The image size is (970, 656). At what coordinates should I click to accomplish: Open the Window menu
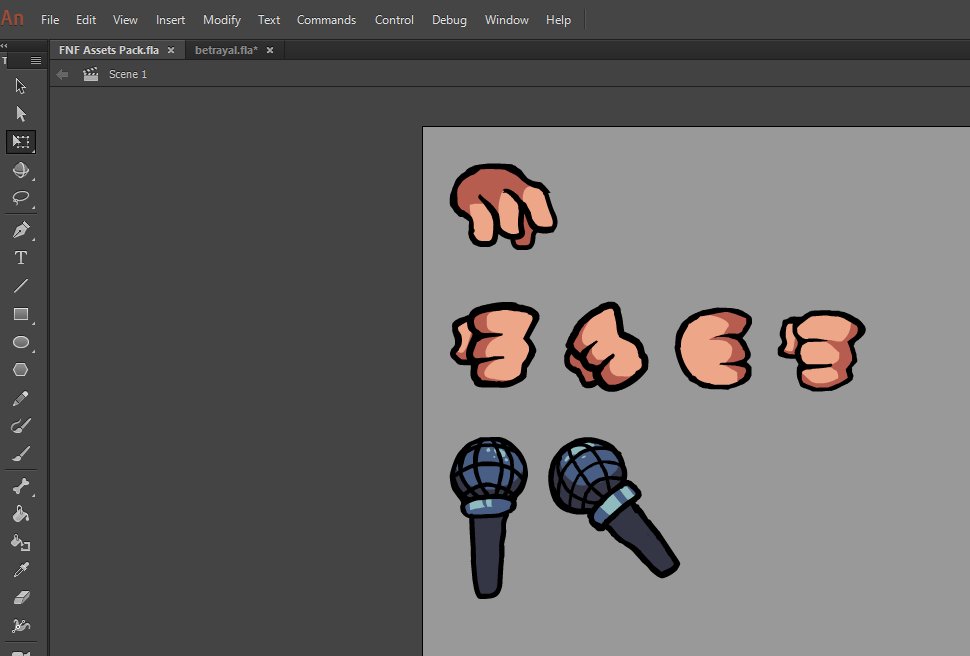tap(506, 19)
